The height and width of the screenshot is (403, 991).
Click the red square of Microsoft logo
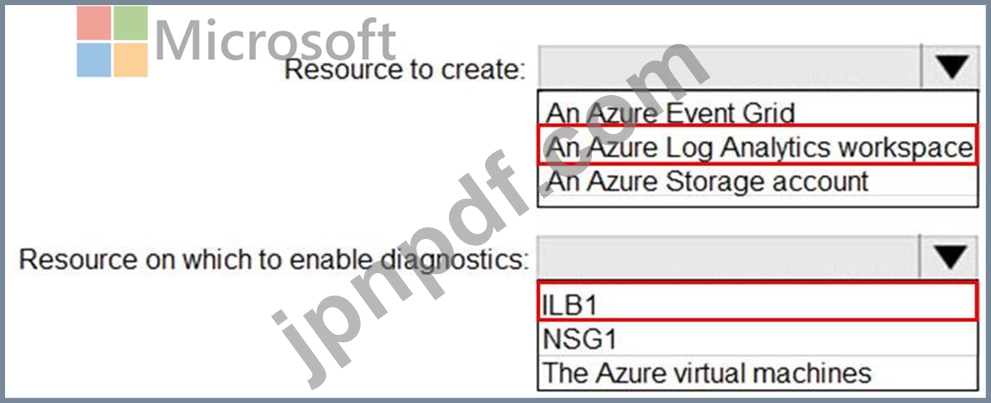pos(94,23)
